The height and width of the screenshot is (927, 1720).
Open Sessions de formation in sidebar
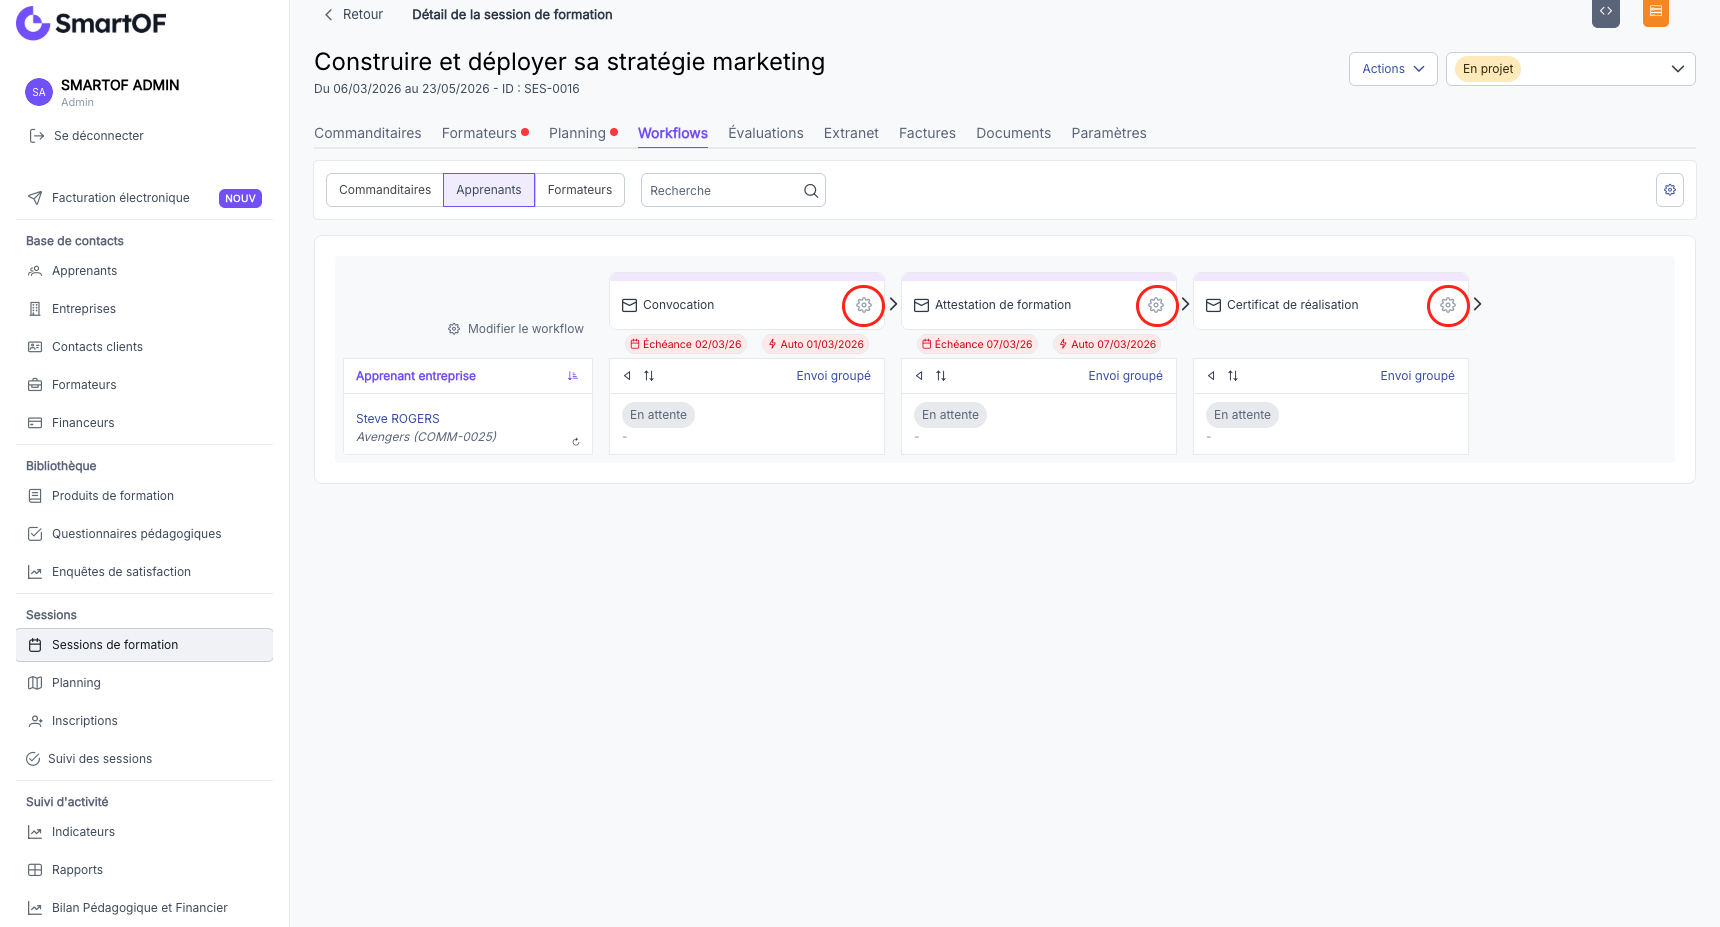coord(144,645)
